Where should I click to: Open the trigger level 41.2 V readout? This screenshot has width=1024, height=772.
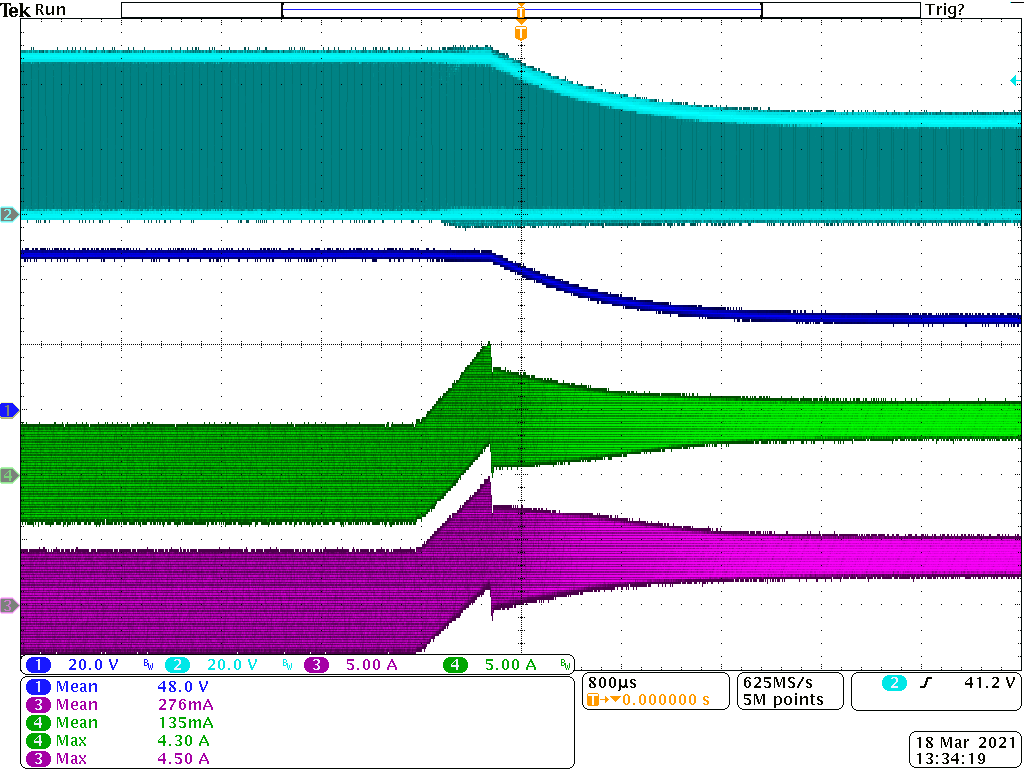(990, 683)
